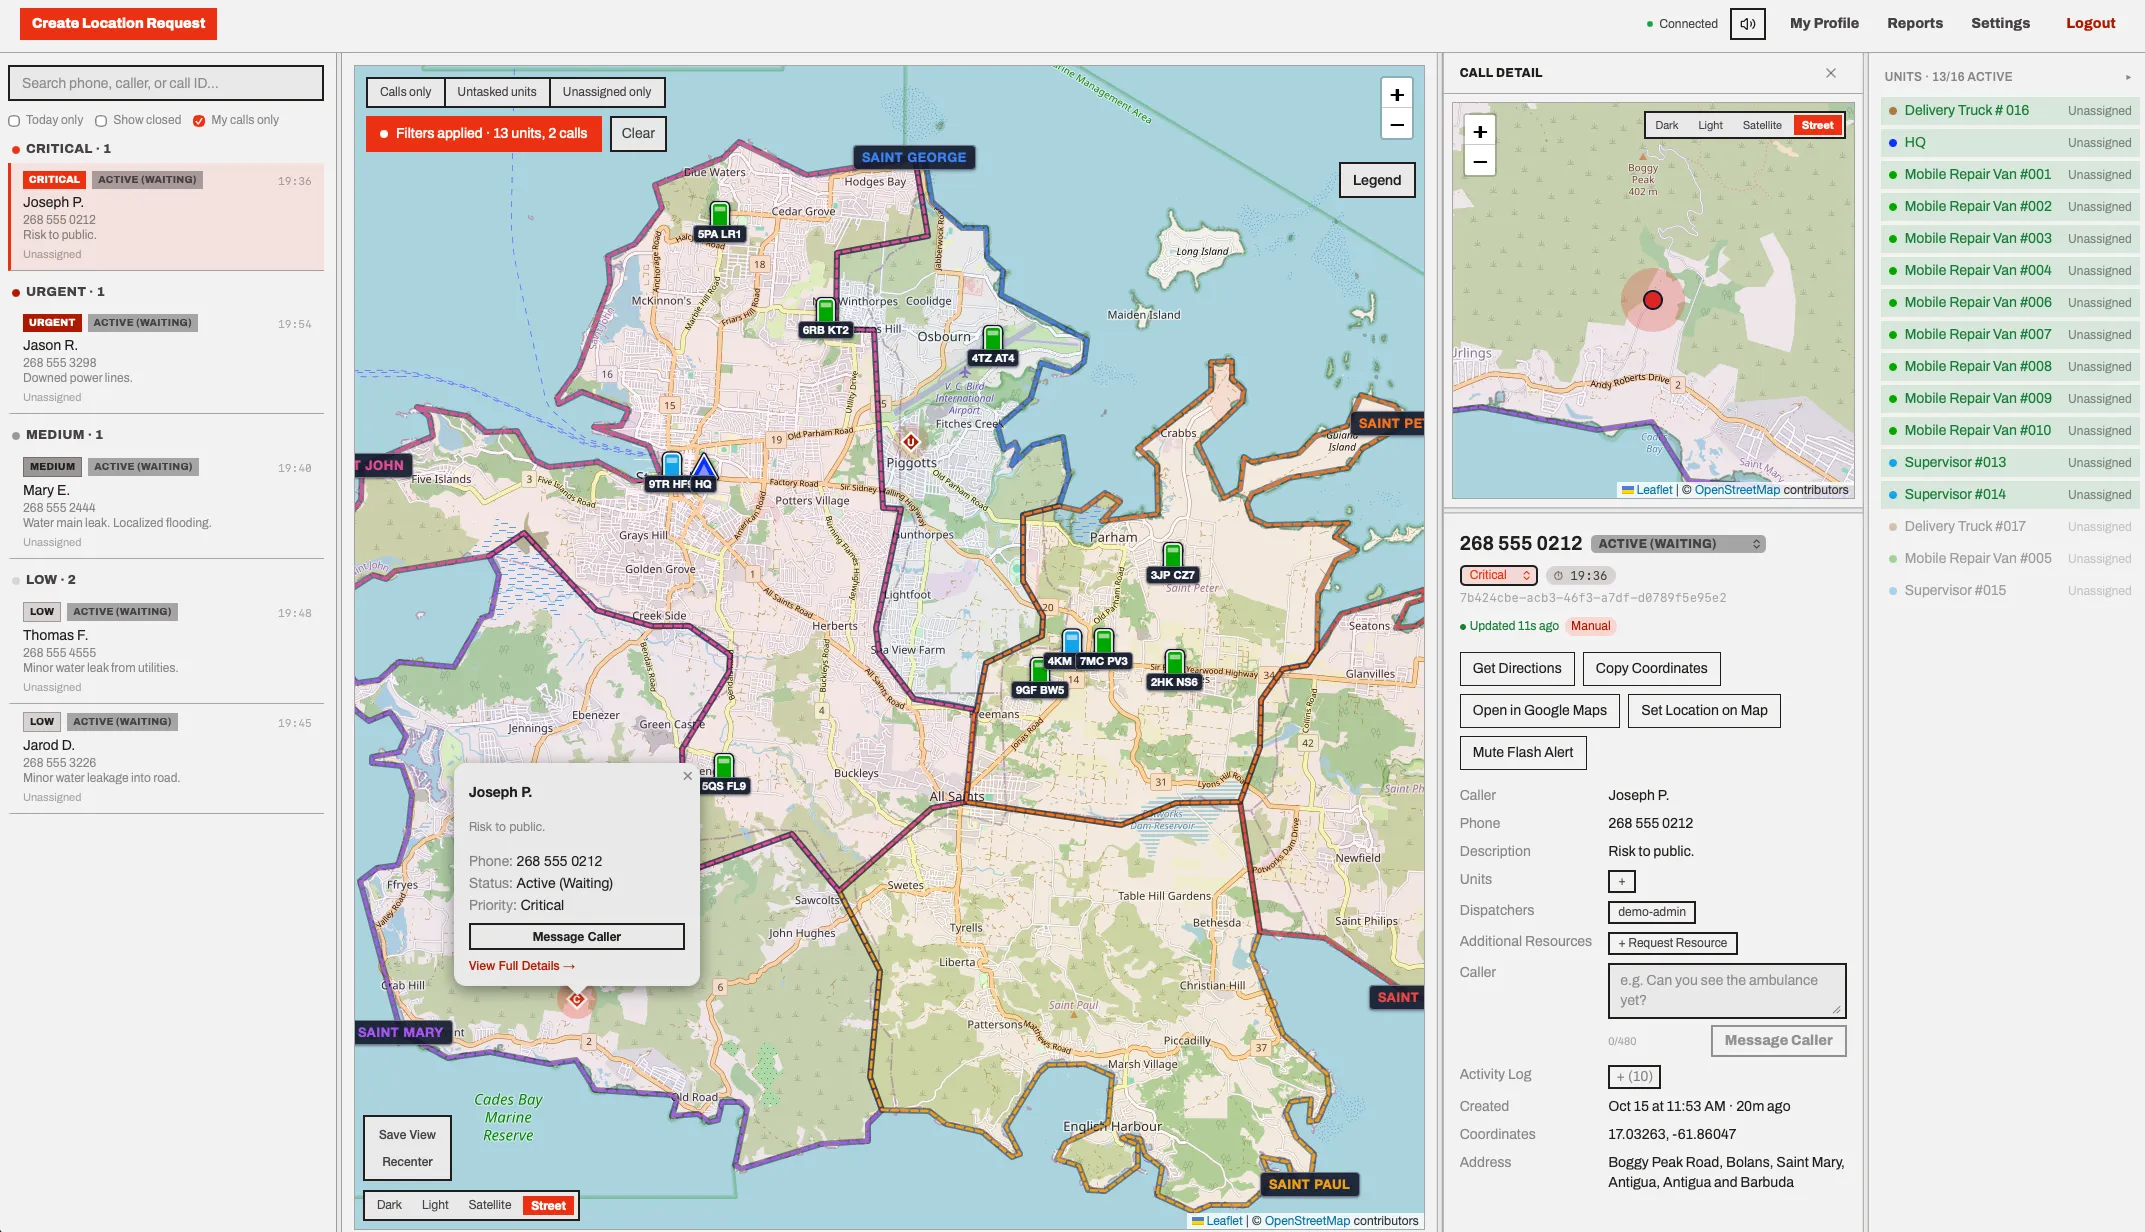Viewport: 2145px width, 1232px height.
Task: Click the 6RB KT2 unit marker
Action: pos(825,310)
